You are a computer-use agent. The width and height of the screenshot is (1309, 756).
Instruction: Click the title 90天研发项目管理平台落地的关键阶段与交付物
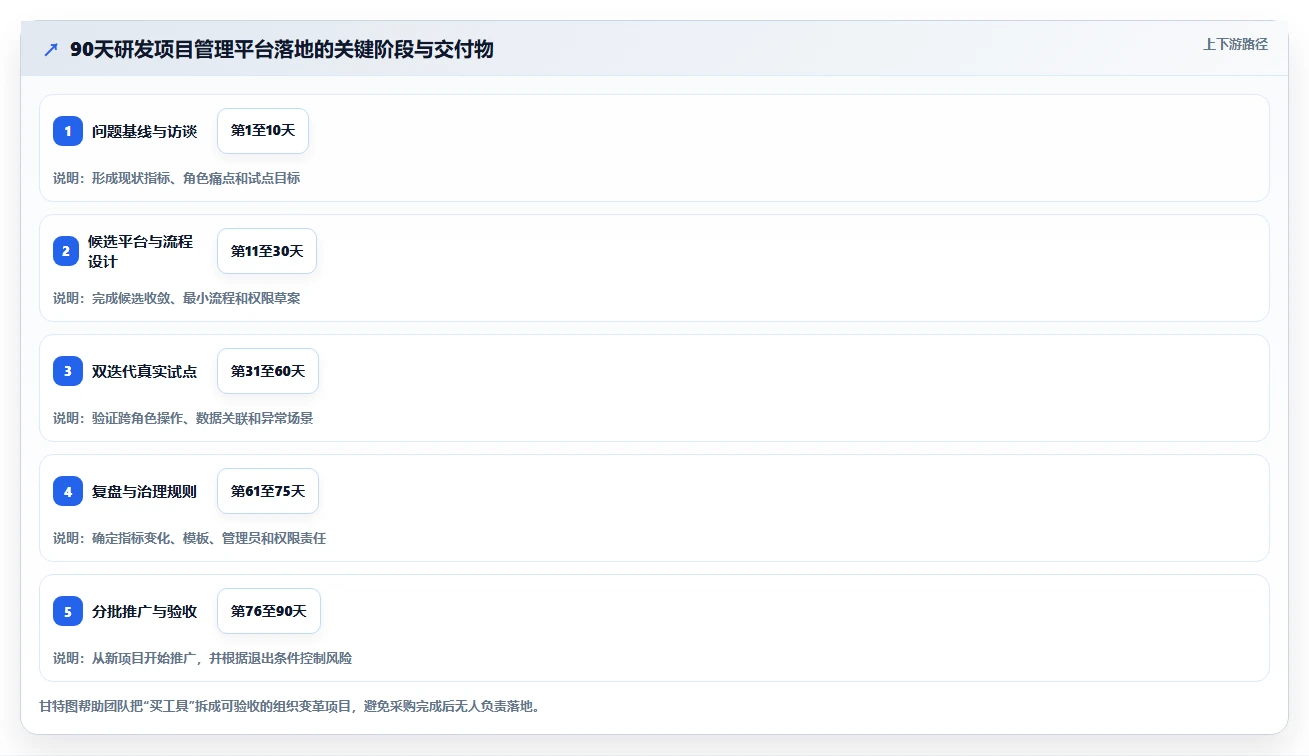282,49
